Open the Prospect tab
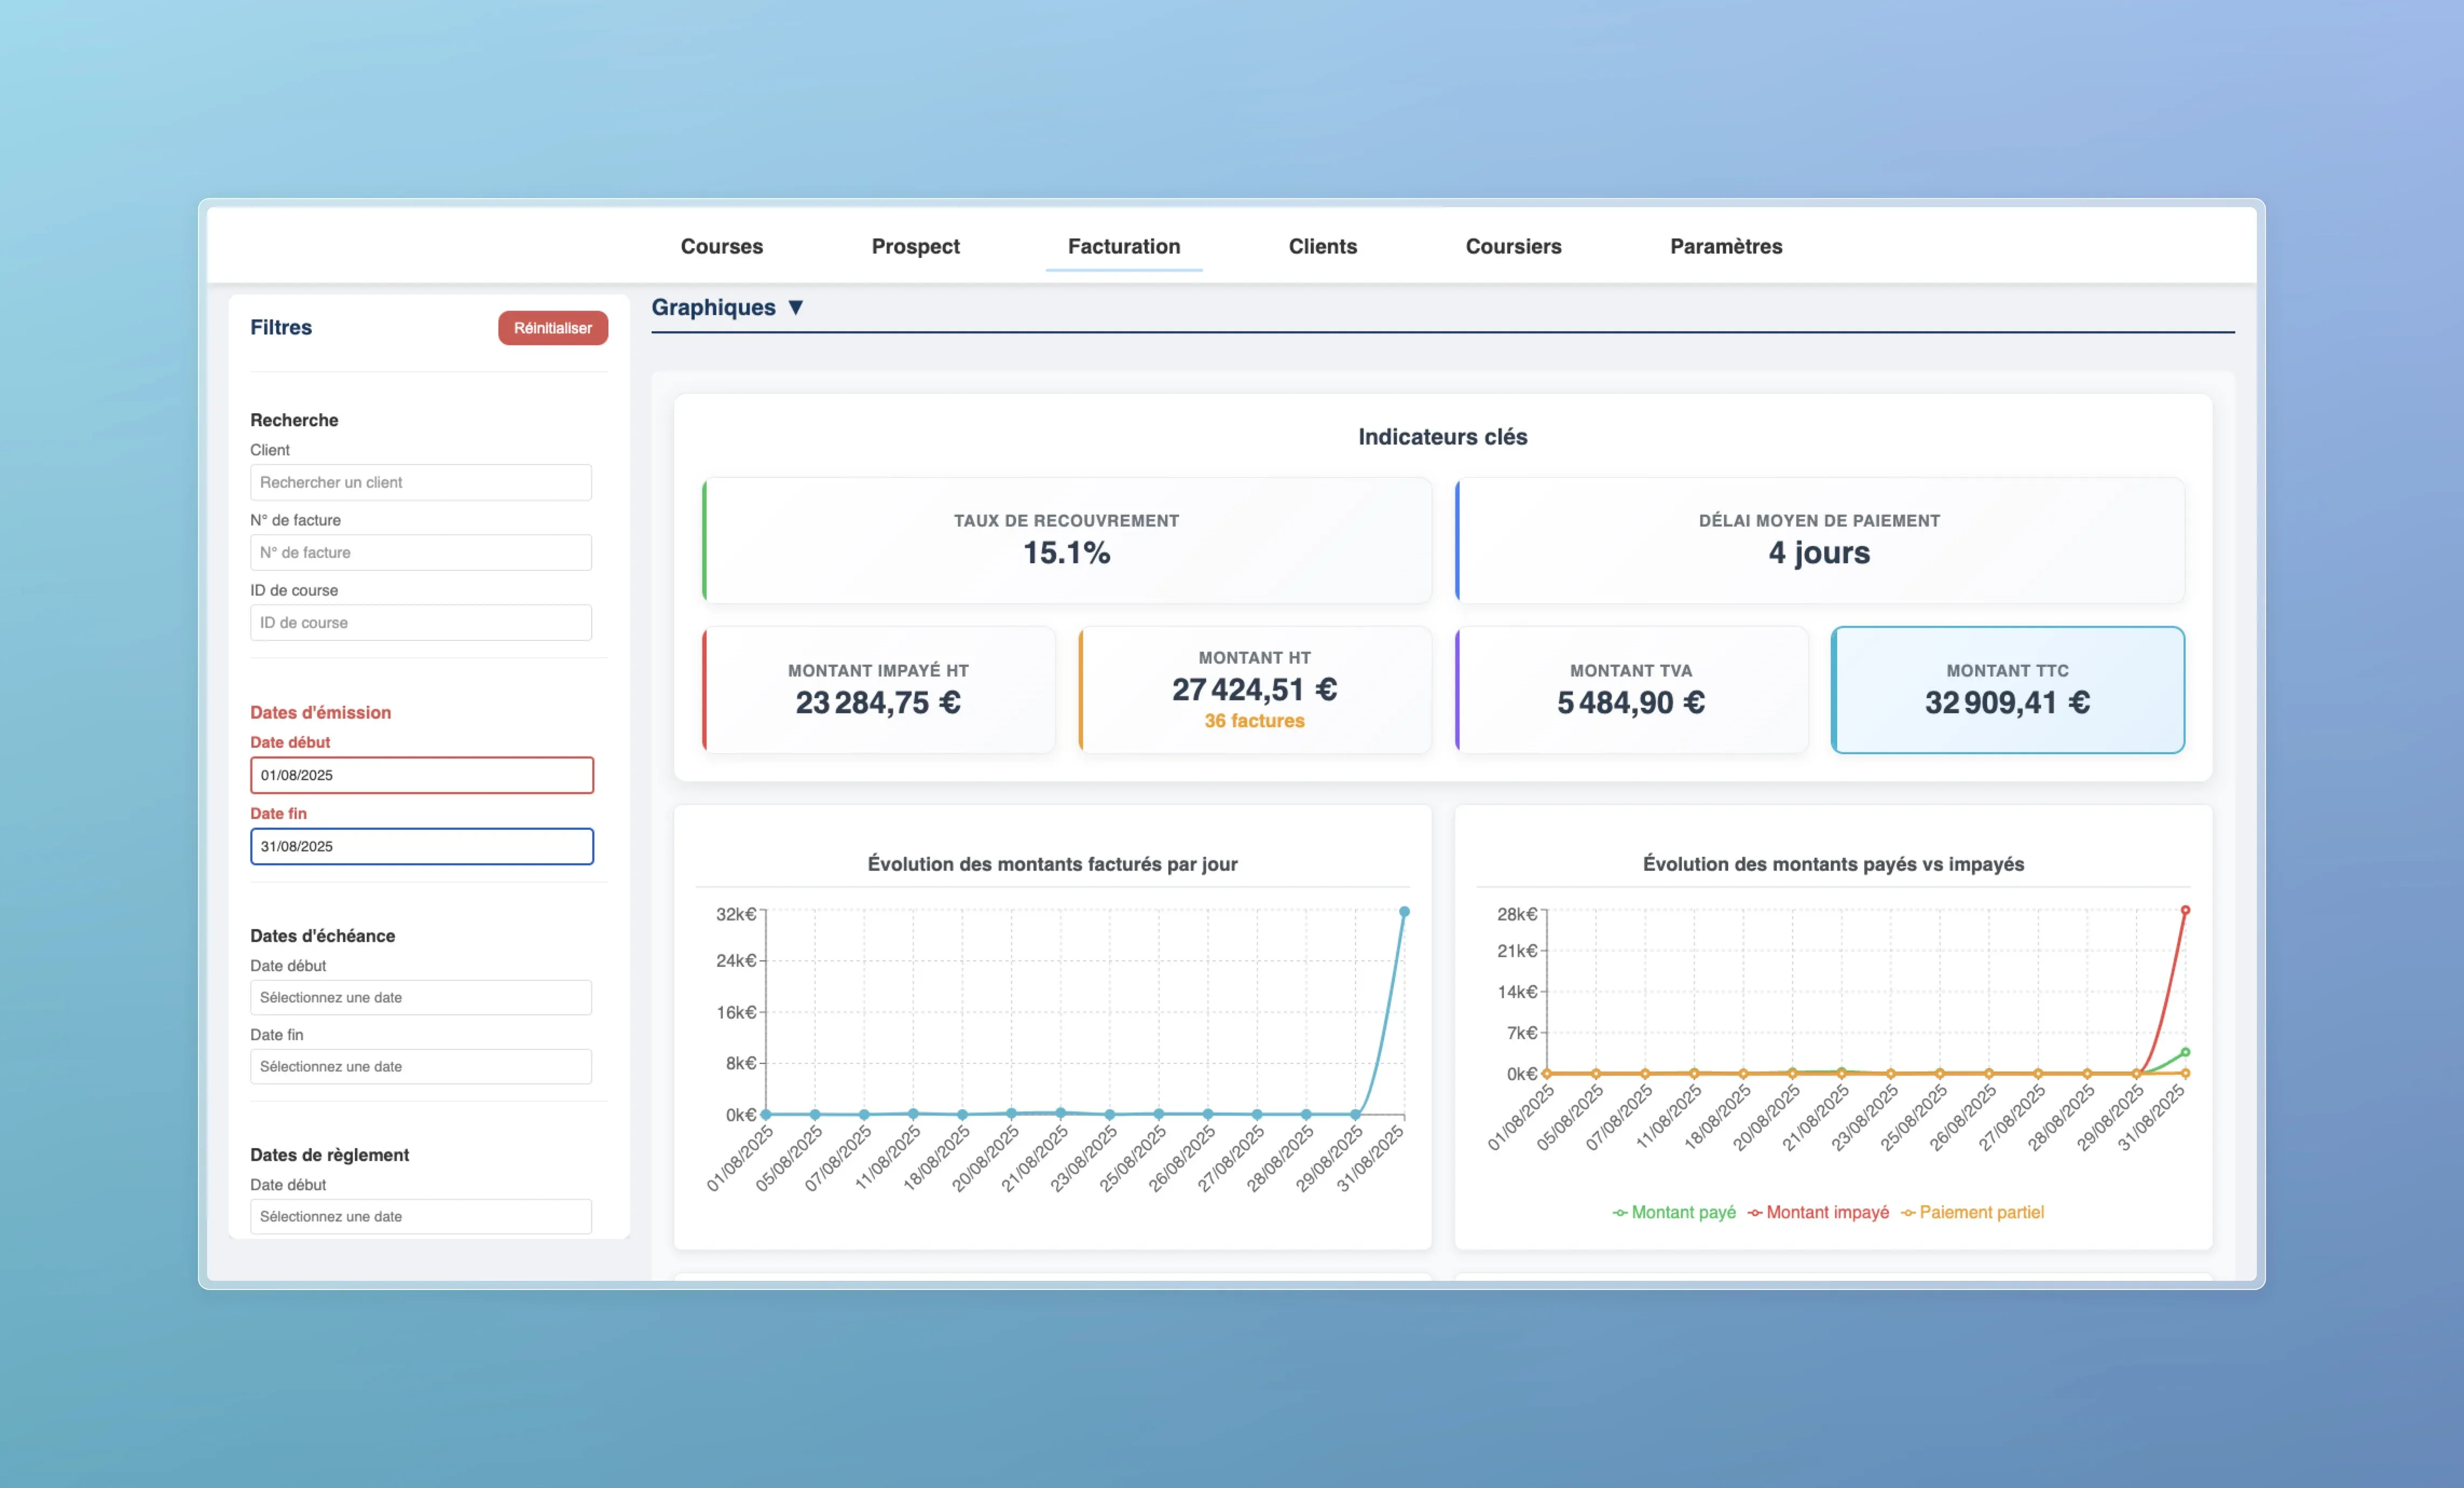The height and width of the screenshot is (1488, 2464). [915, 246]
